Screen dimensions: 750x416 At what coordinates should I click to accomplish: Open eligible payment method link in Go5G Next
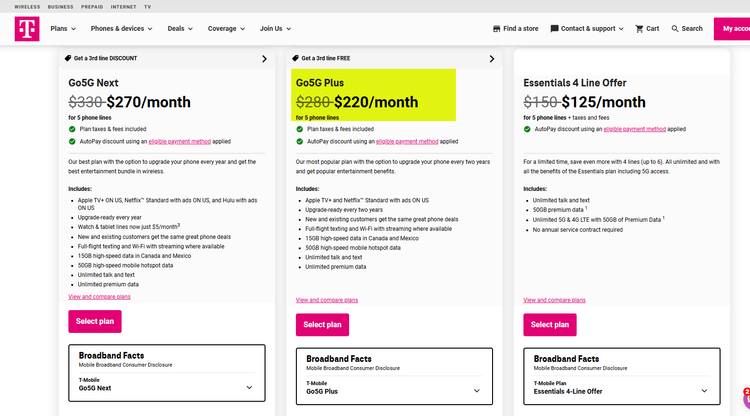pyautogui.click(x=180, y=142)
